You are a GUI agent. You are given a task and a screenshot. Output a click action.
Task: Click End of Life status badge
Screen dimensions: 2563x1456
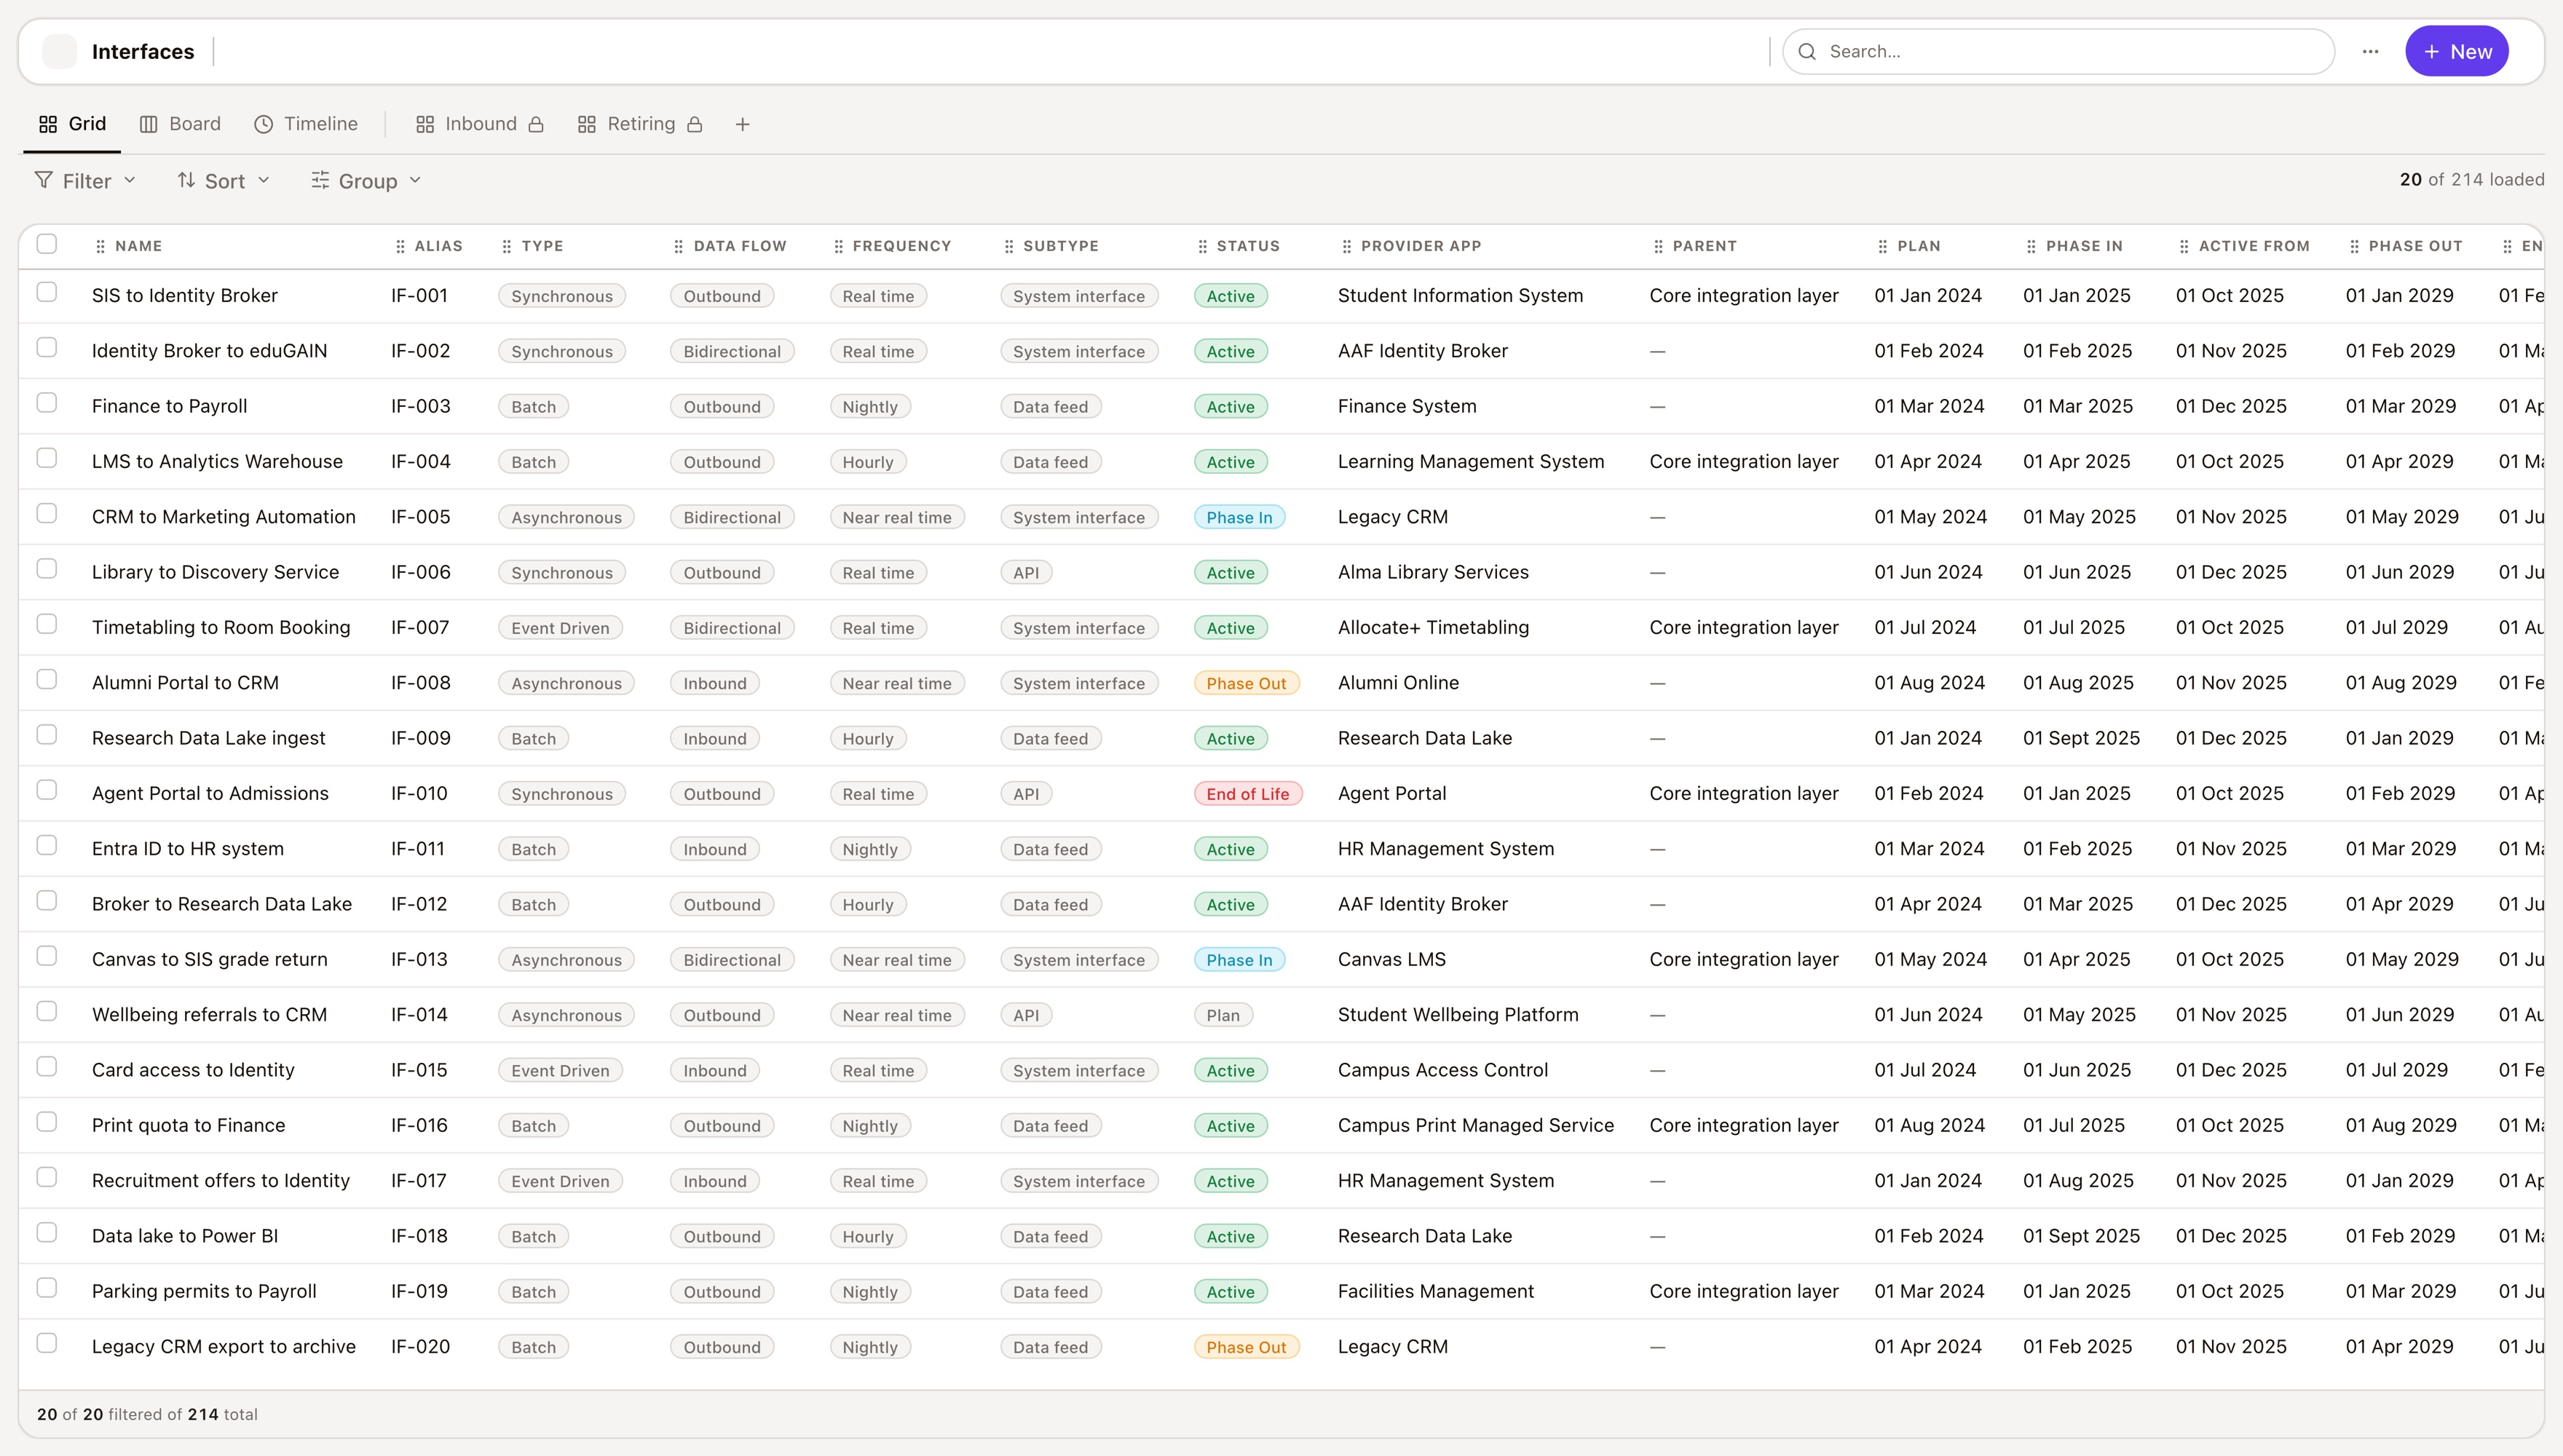pos(1247,794)
